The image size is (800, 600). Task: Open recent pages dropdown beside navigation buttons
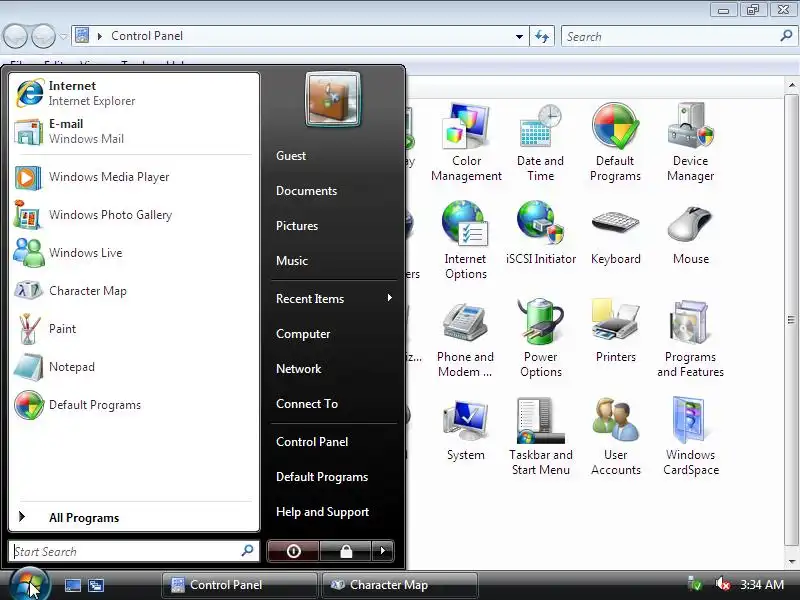coord(63,37)
